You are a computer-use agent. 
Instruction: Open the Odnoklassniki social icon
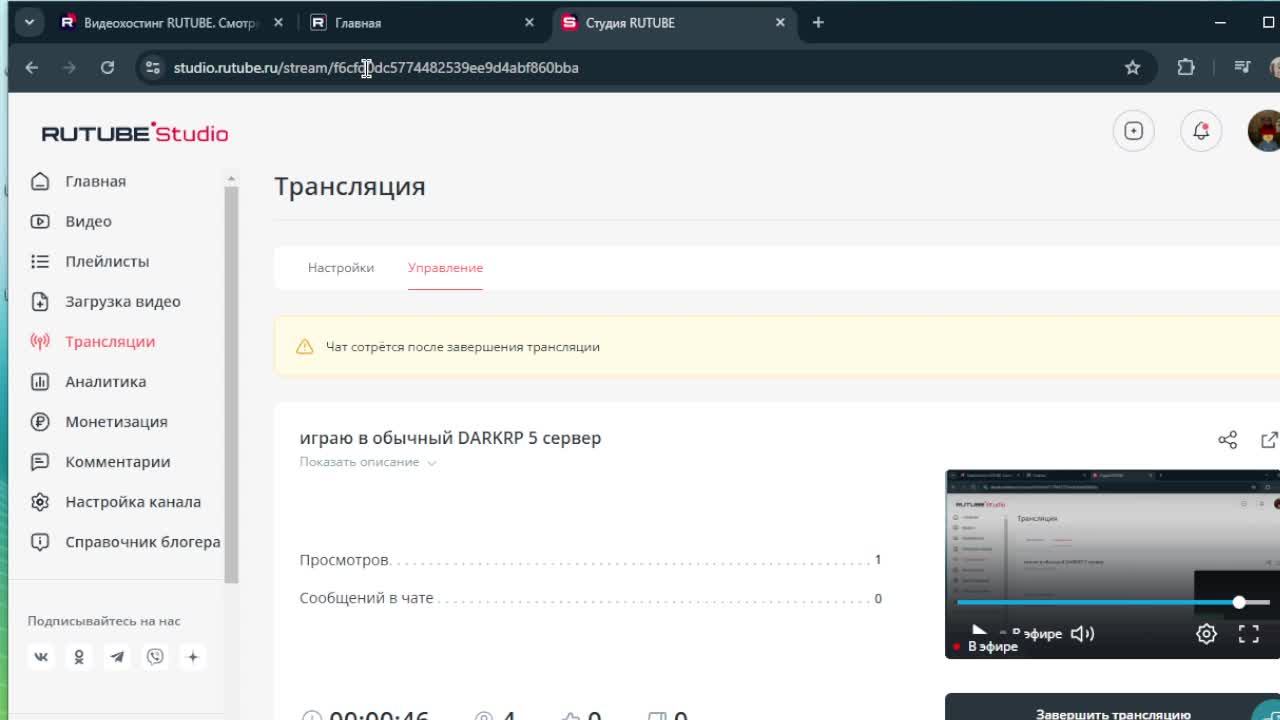pyautogui.click(x=79, y=657)
